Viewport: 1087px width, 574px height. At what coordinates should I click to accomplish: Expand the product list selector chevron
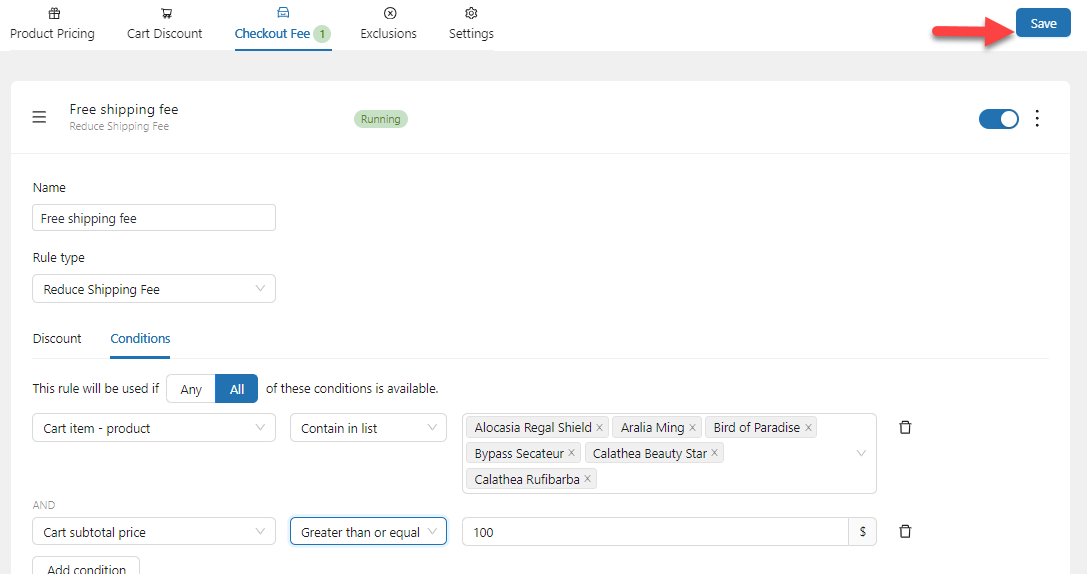click(x=861, y=453)
